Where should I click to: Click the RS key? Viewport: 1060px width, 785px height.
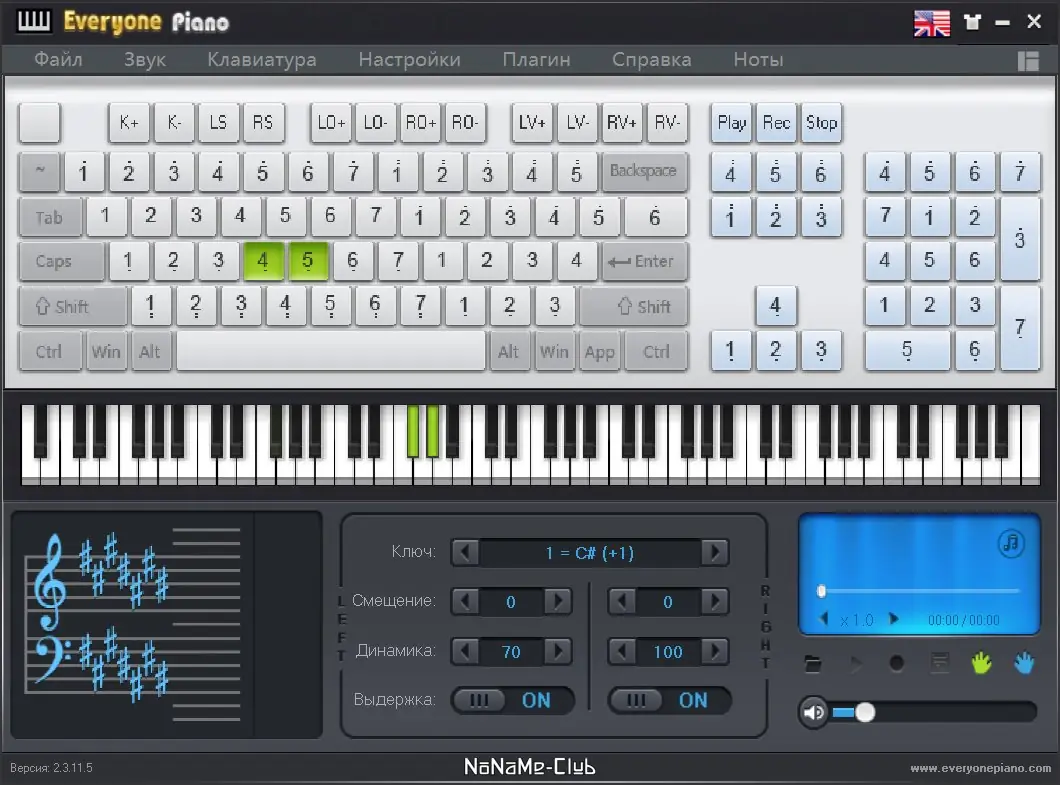(x=263, y=123)
